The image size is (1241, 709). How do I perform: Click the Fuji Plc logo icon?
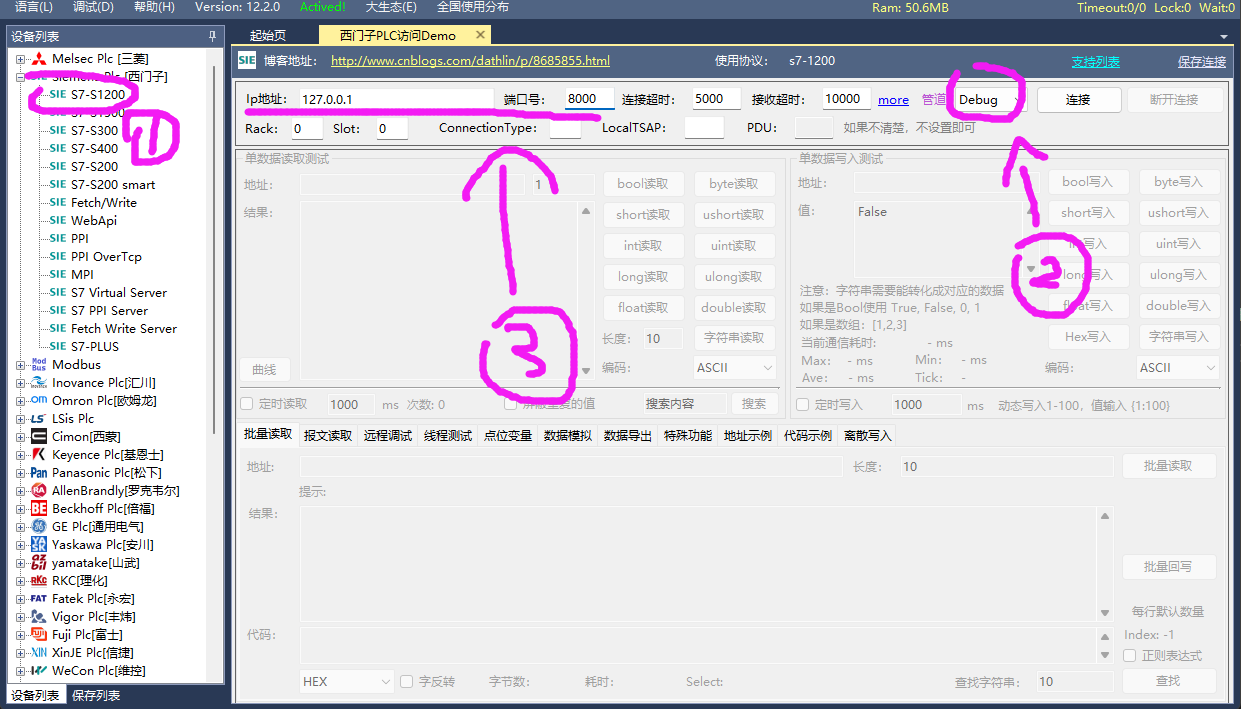39,634
